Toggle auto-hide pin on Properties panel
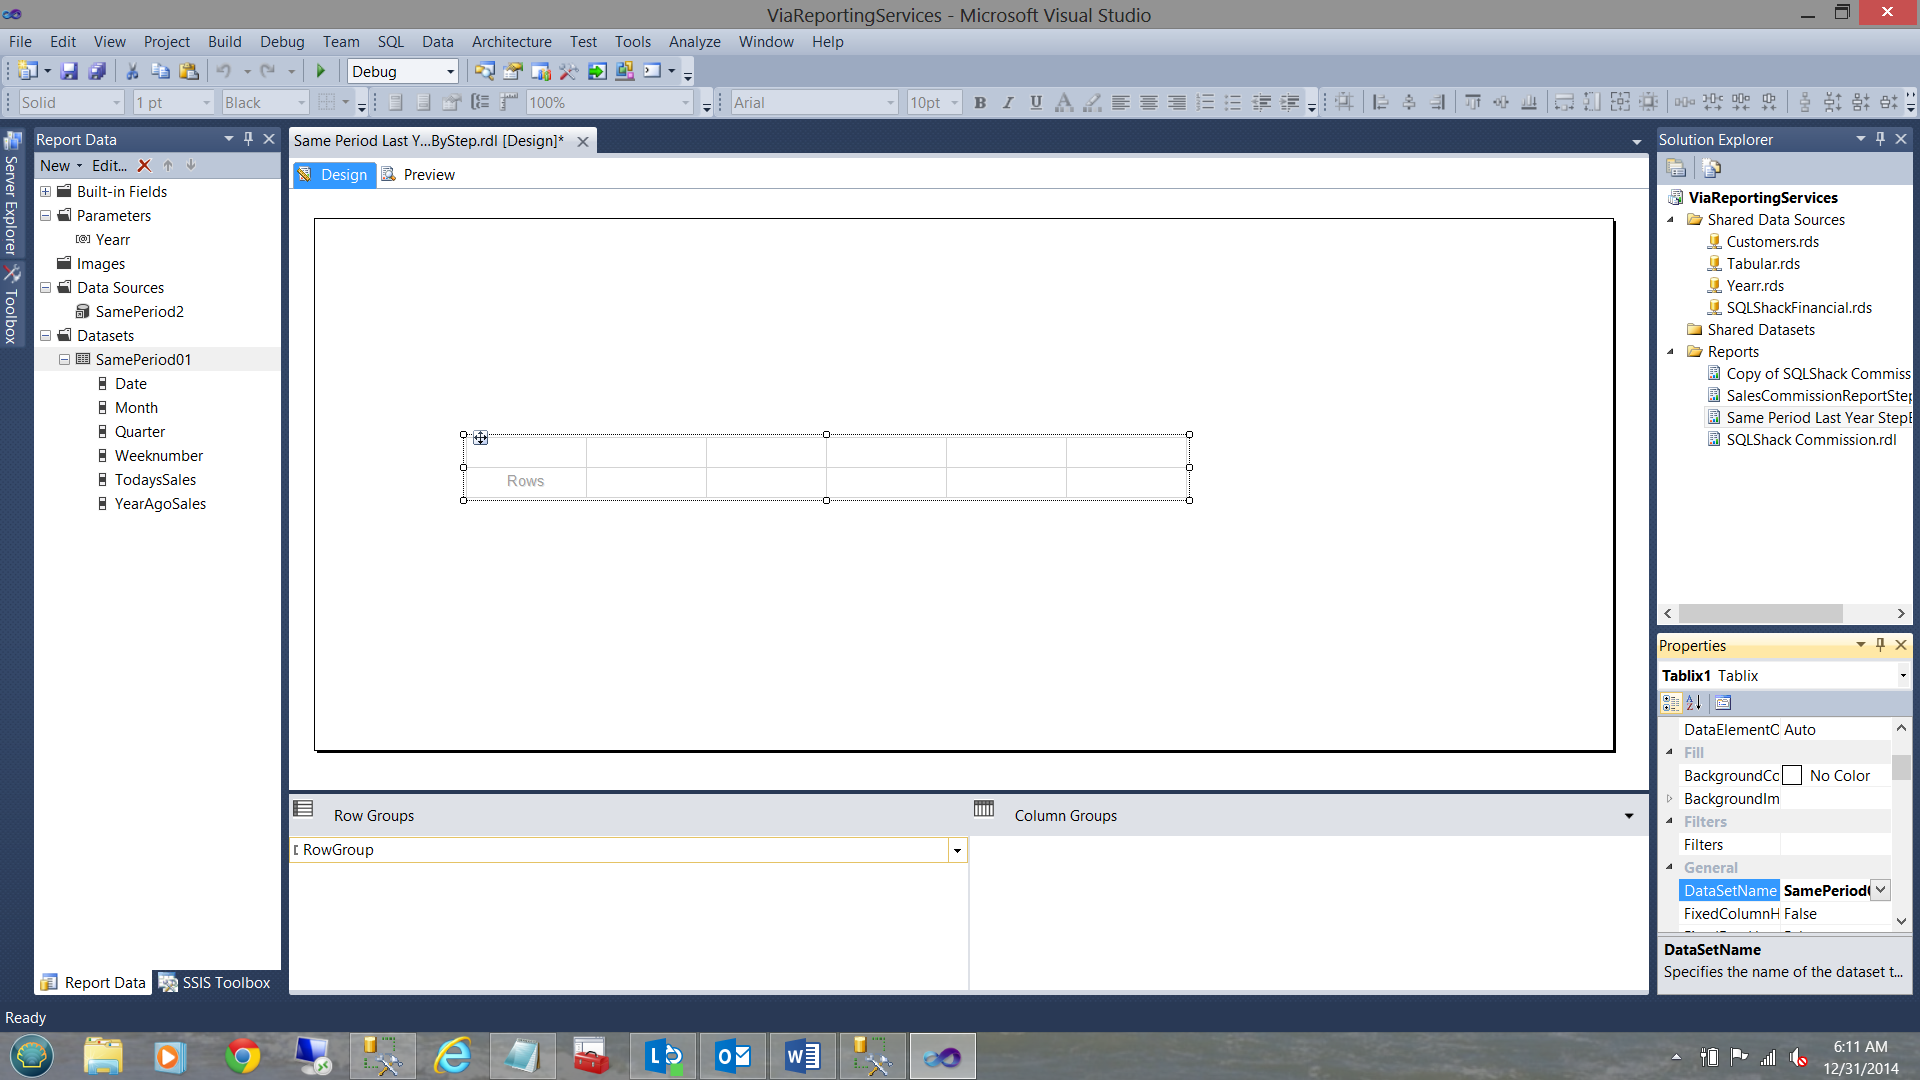The image size is (1920, 1080). 1880,645
